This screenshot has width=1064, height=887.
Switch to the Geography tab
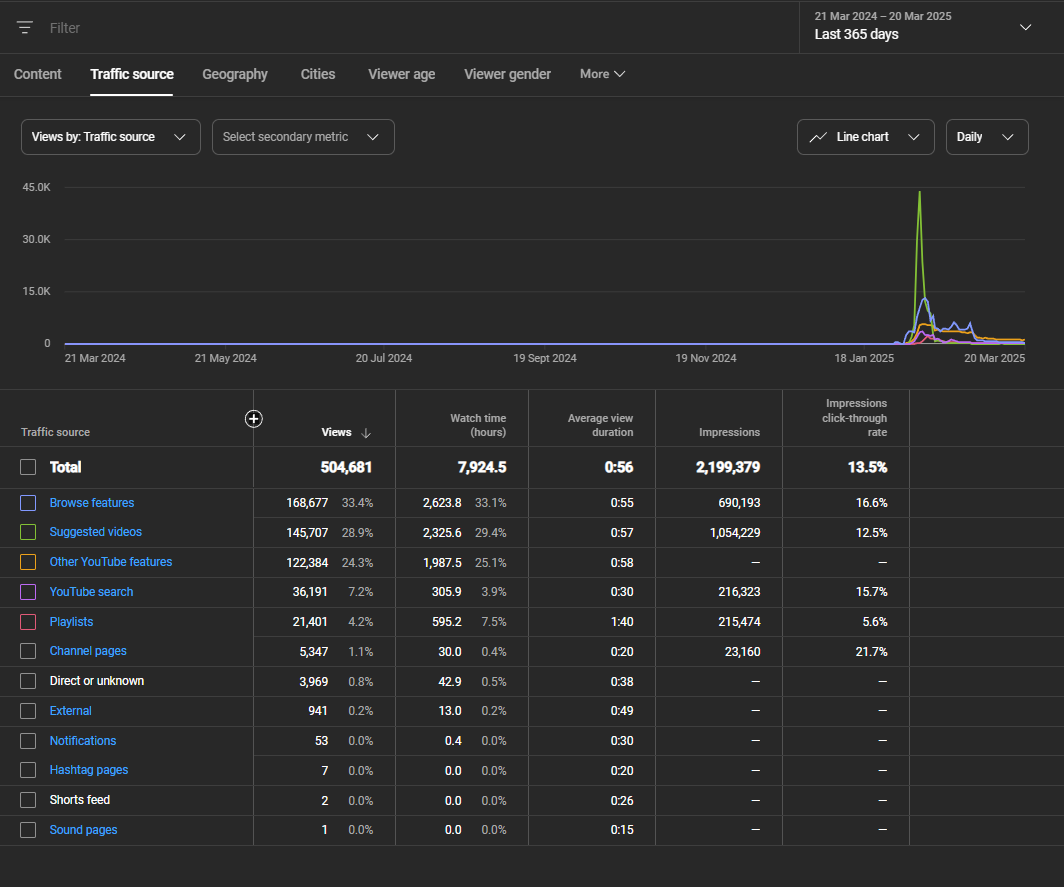(x=235, y=74)
